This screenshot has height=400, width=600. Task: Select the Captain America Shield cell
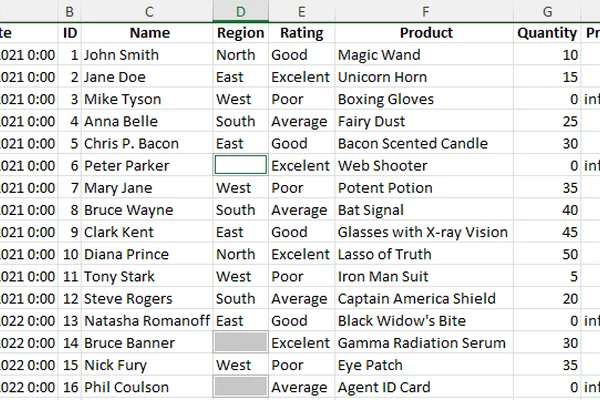(424, 299)
